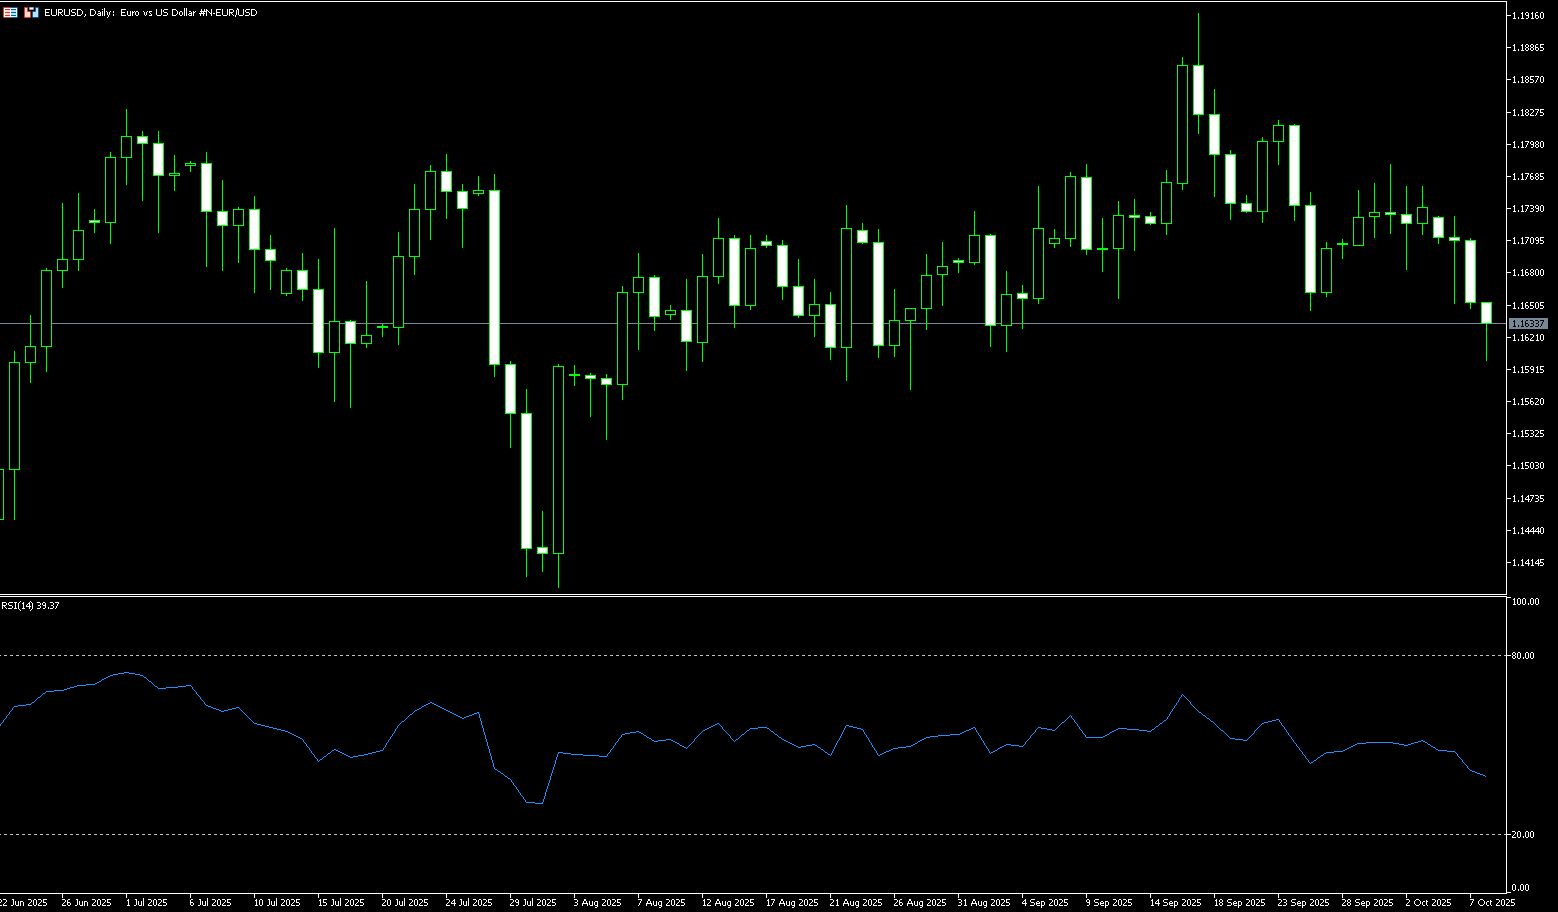Viewport: 1558px width, 912px height.
Task: Click the EURUSD Daily chart title text
Action: (x=150, y=13)
